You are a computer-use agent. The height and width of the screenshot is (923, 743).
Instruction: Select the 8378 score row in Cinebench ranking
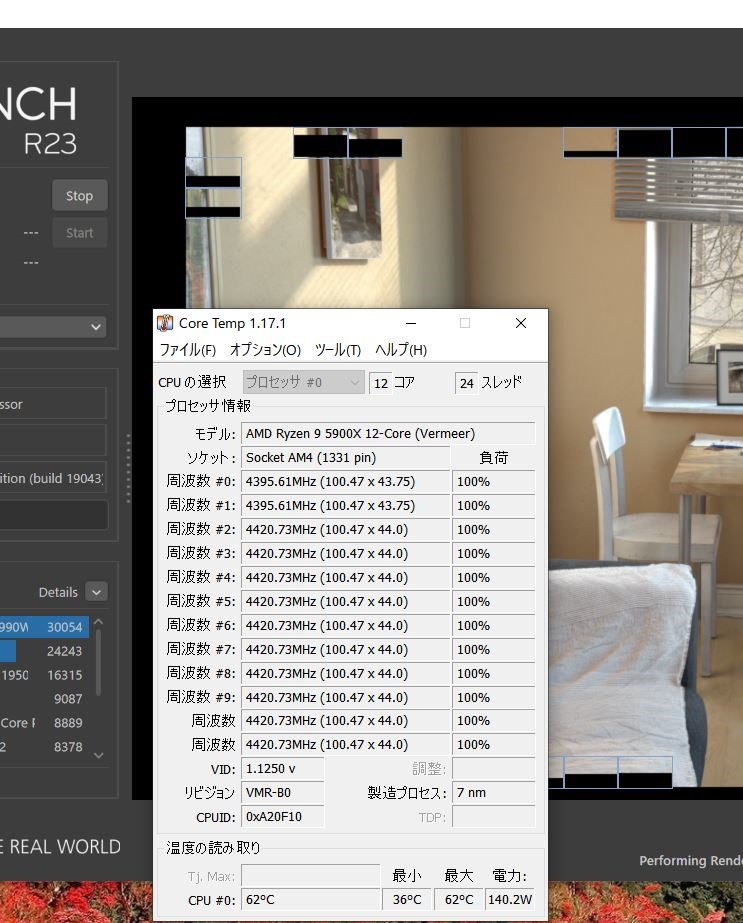click(45, 746)
